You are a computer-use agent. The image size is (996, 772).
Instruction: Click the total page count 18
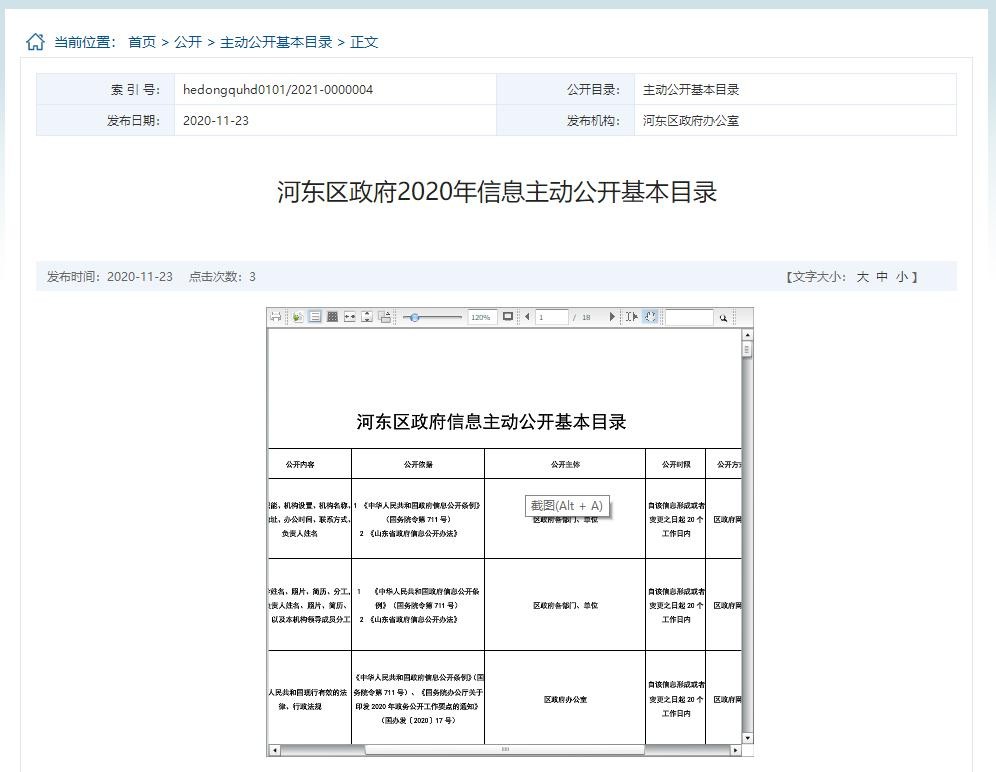coord(586,317)
